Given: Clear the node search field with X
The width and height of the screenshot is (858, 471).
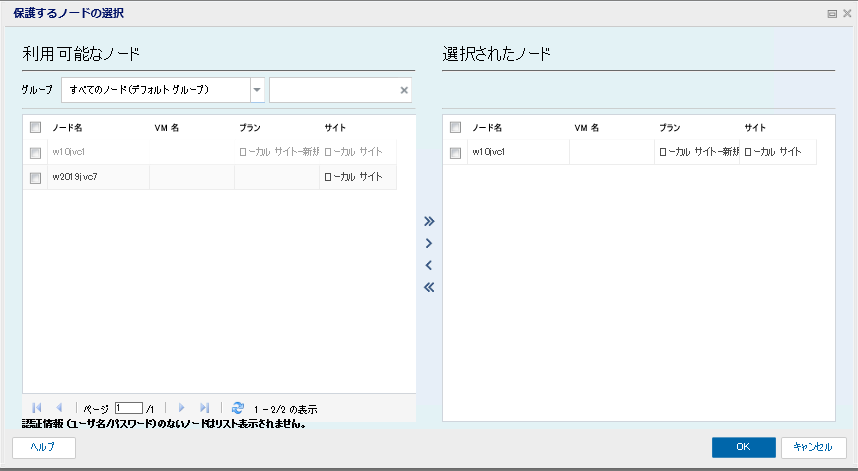Looking at the screenshot, I should (x=404, y=90).
